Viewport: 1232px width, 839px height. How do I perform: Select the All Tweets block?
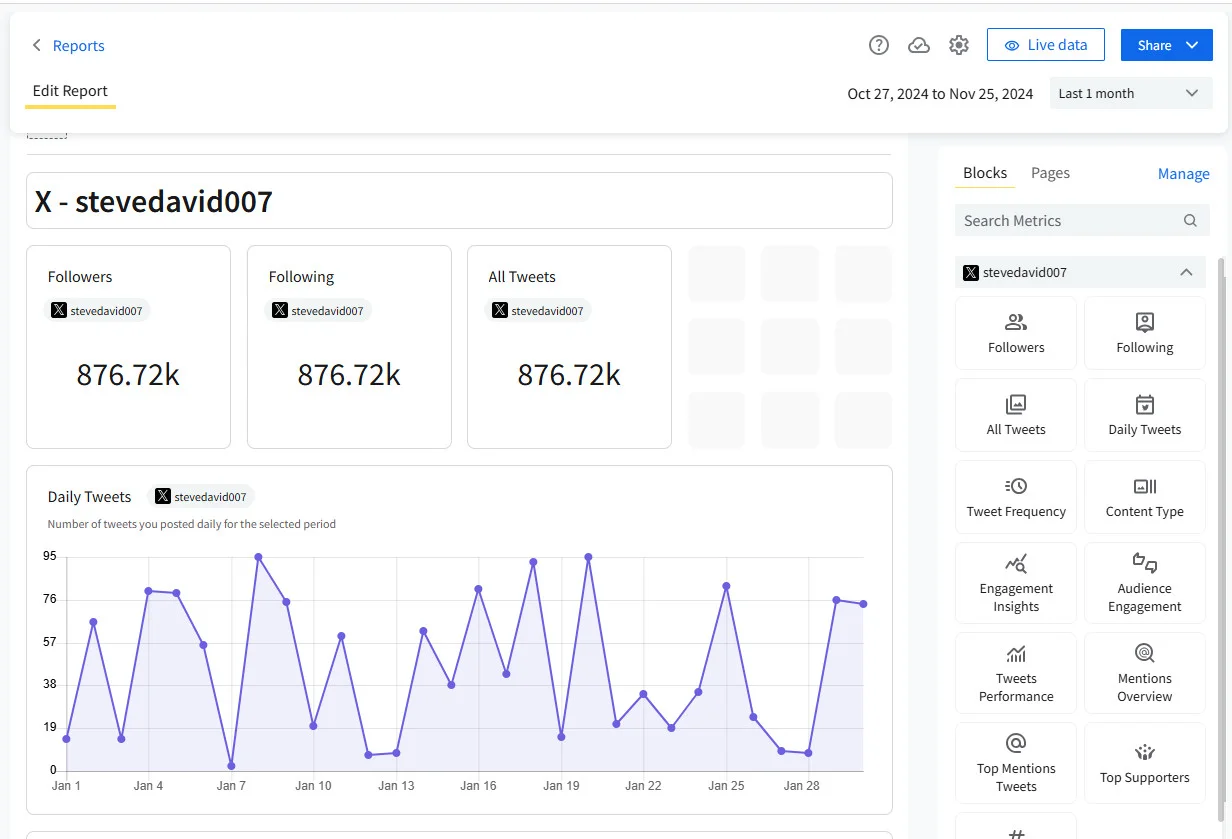[x=1015, y=414]
